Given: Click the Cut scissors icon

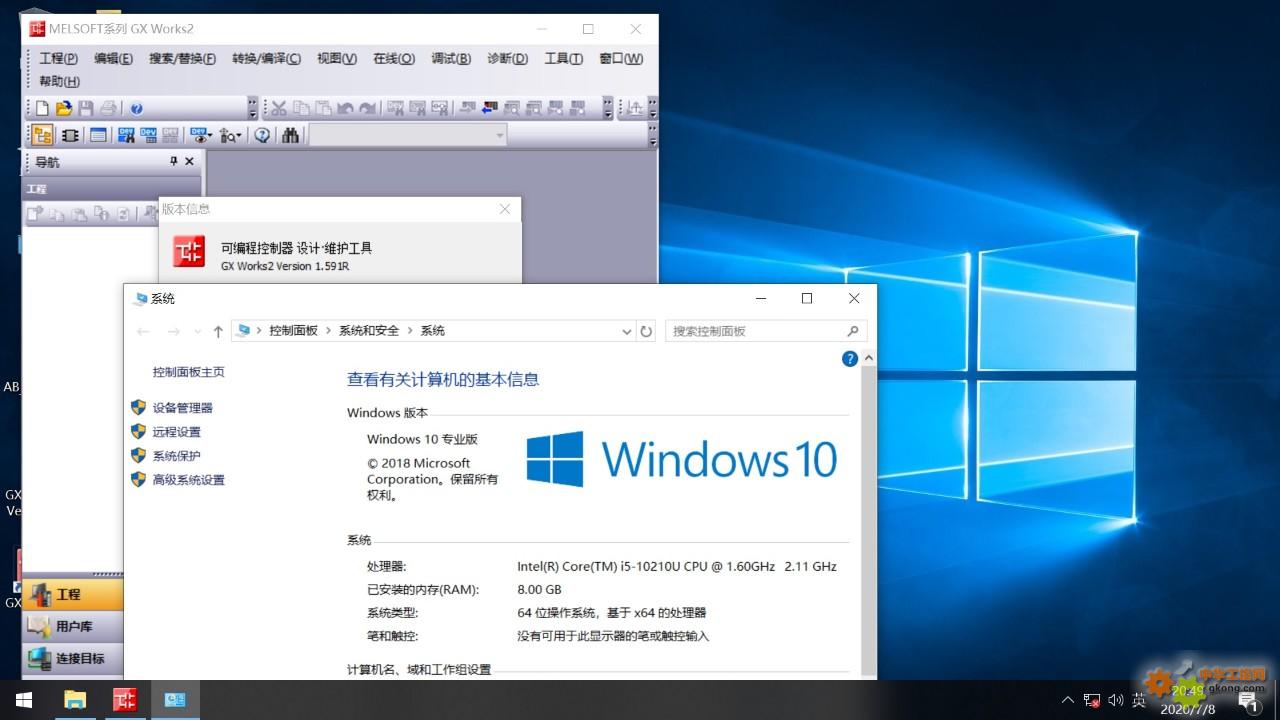Looking at the screenshot, I should point(279,108).
